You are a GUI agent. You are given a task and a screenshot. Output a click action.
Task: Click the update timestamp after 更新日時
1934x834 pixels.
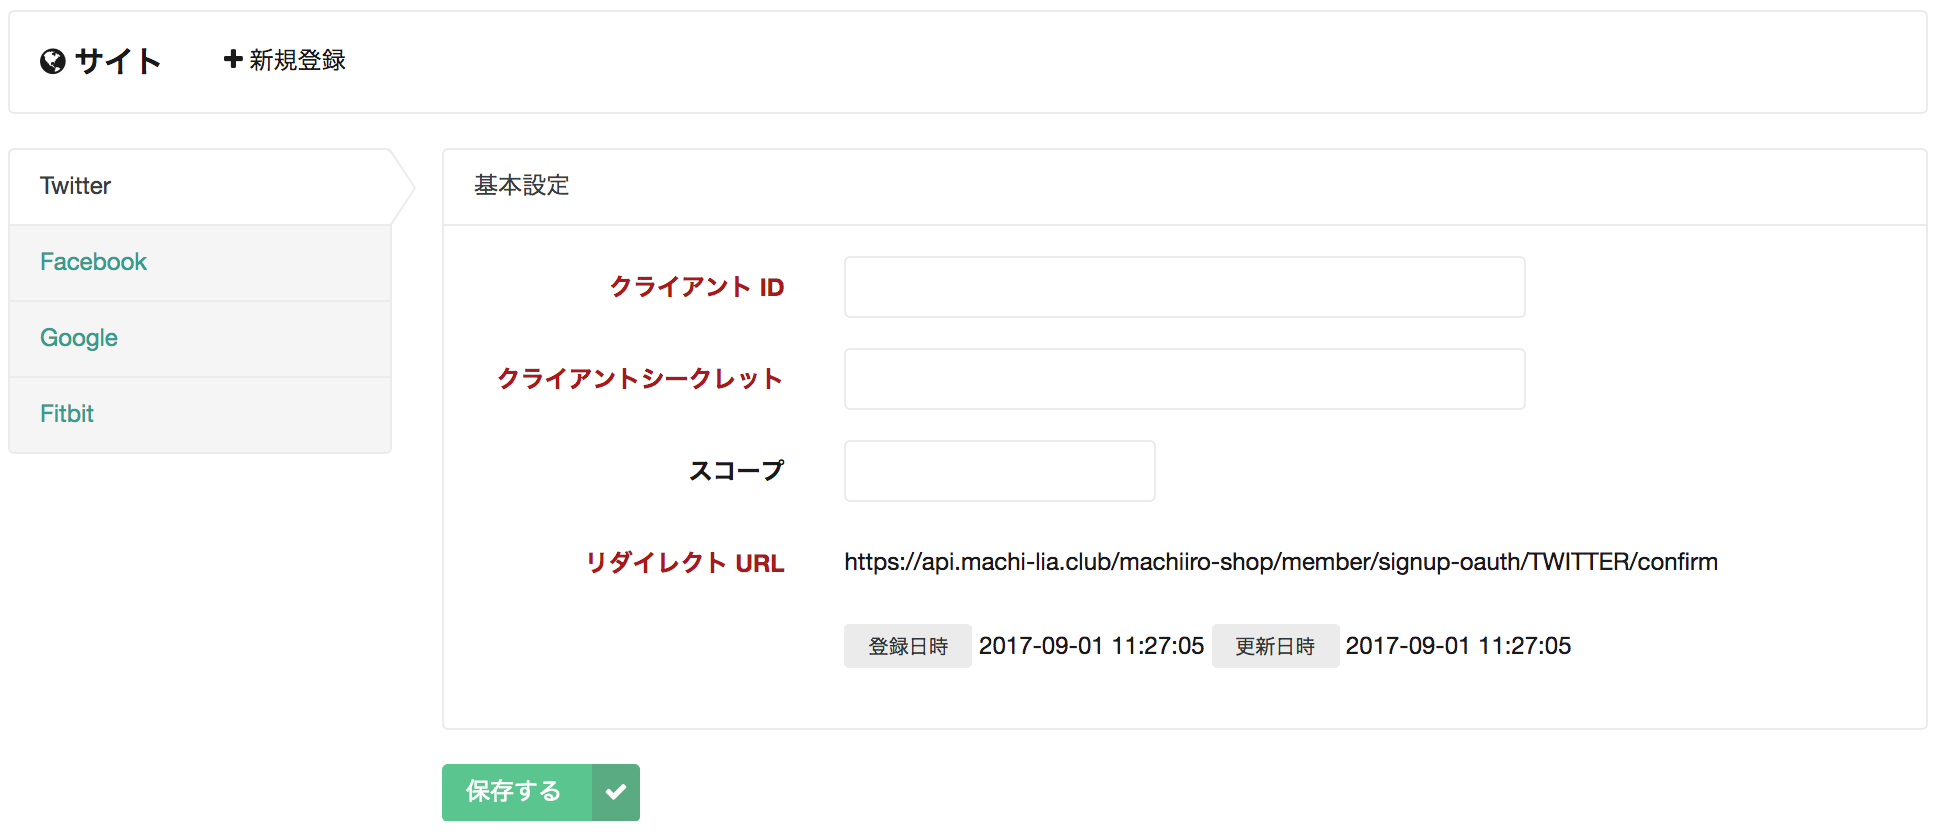(1458, 646)
